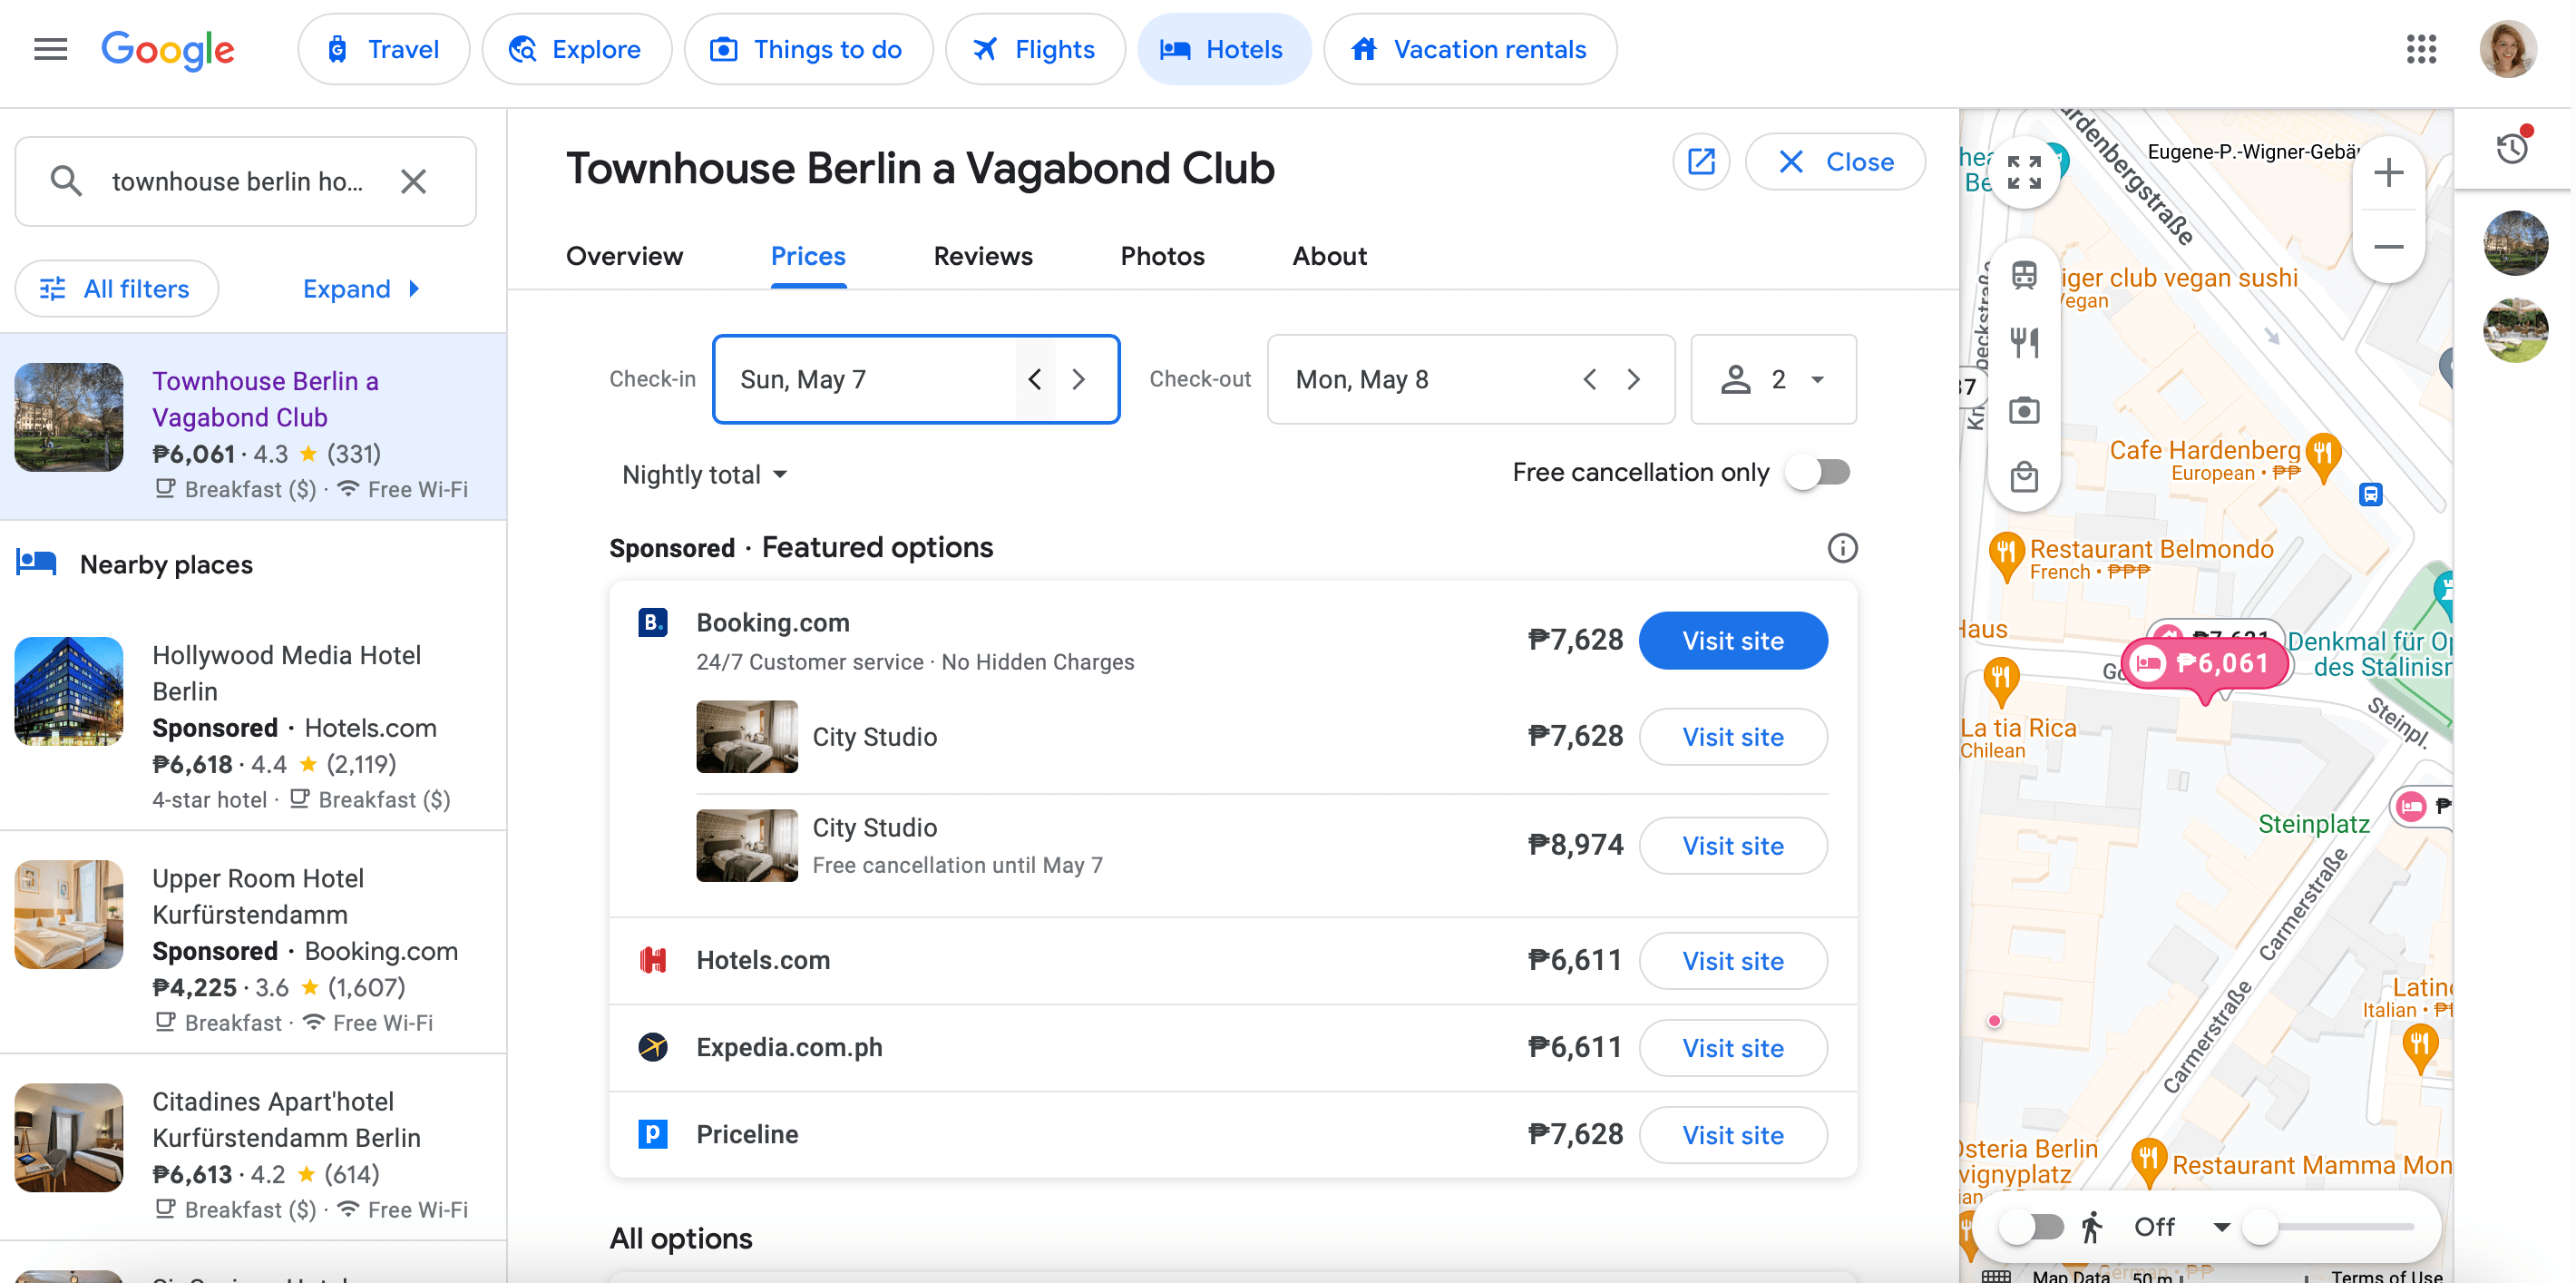
Task: Move check-out date one day earlier
Action: [x=1590, y=379]
